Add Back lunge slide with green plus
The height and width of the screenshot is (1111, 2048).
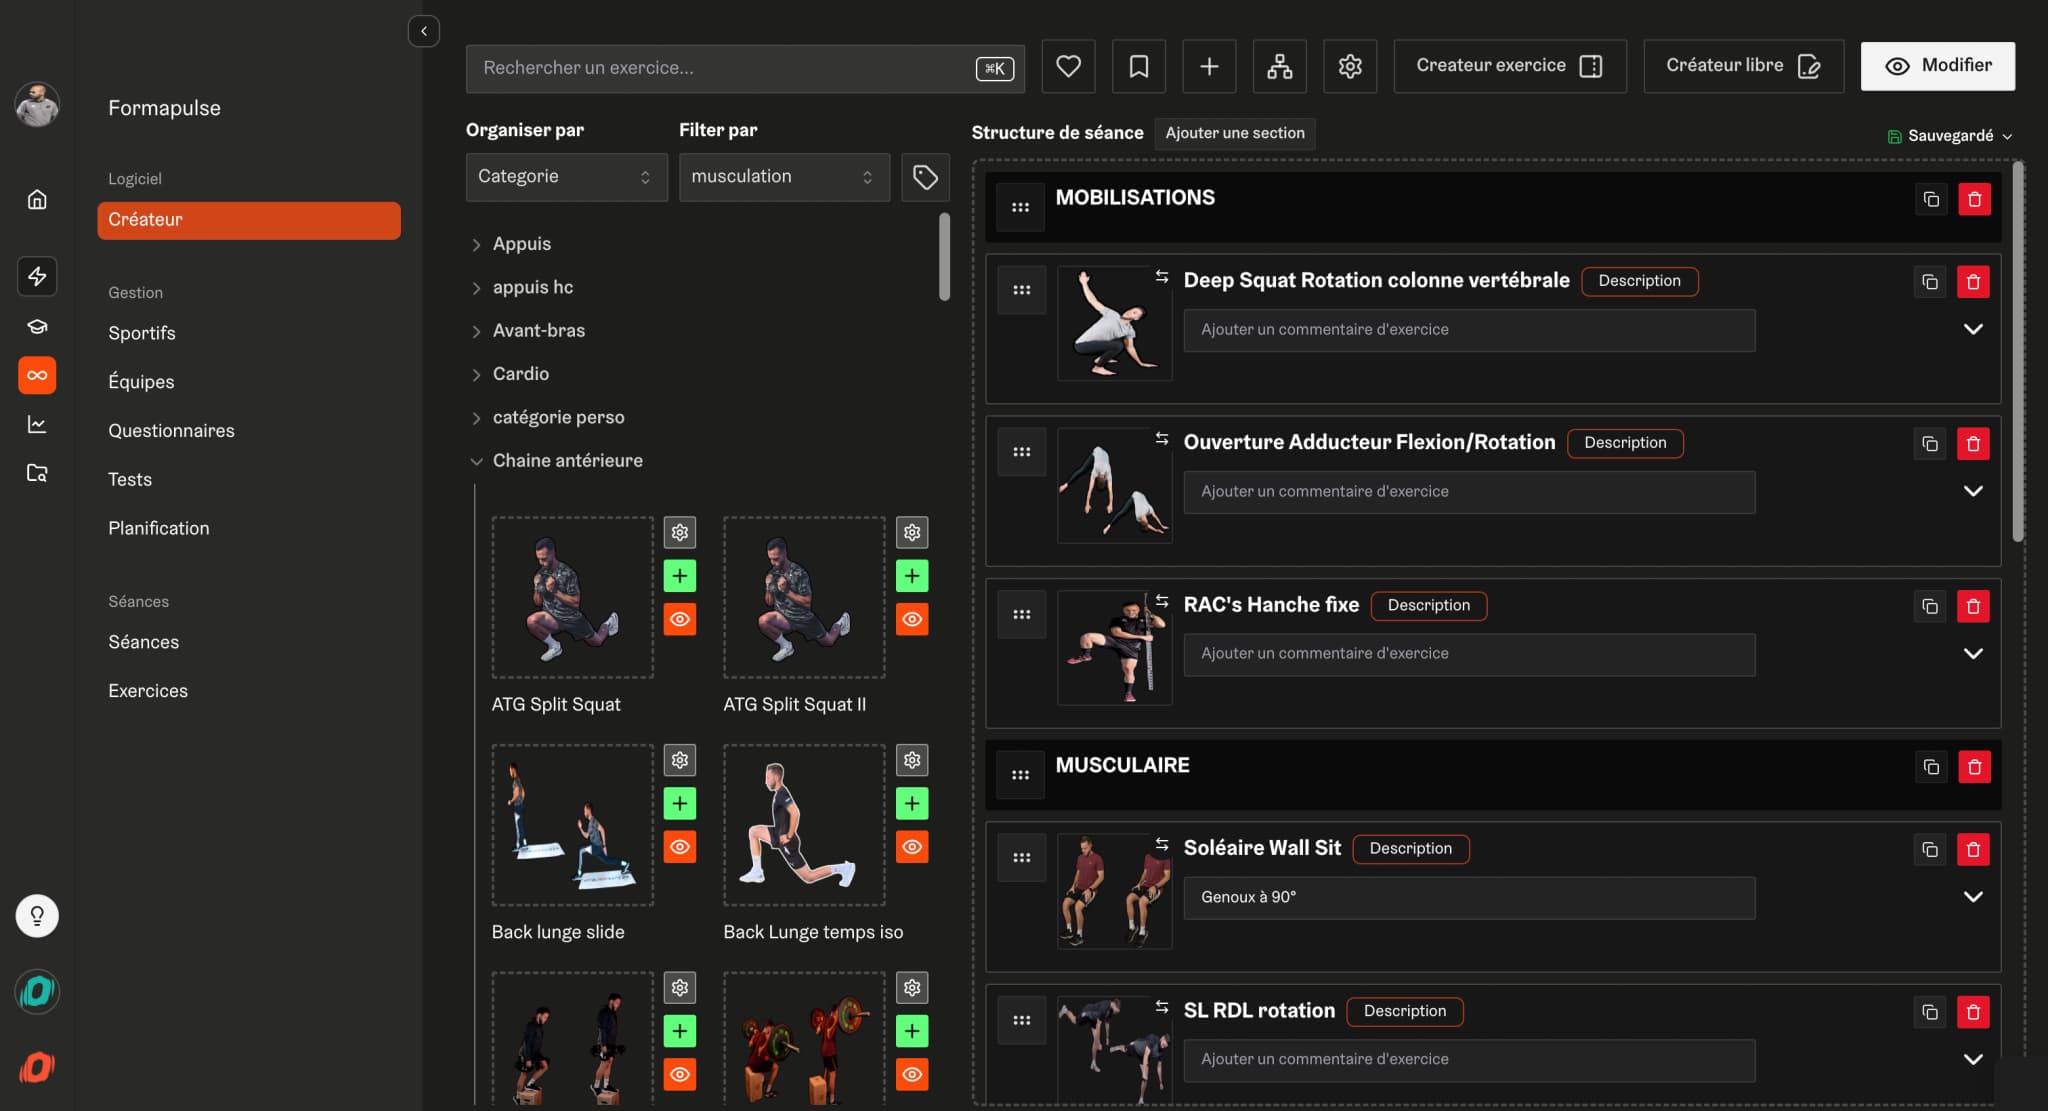(680, 803)
